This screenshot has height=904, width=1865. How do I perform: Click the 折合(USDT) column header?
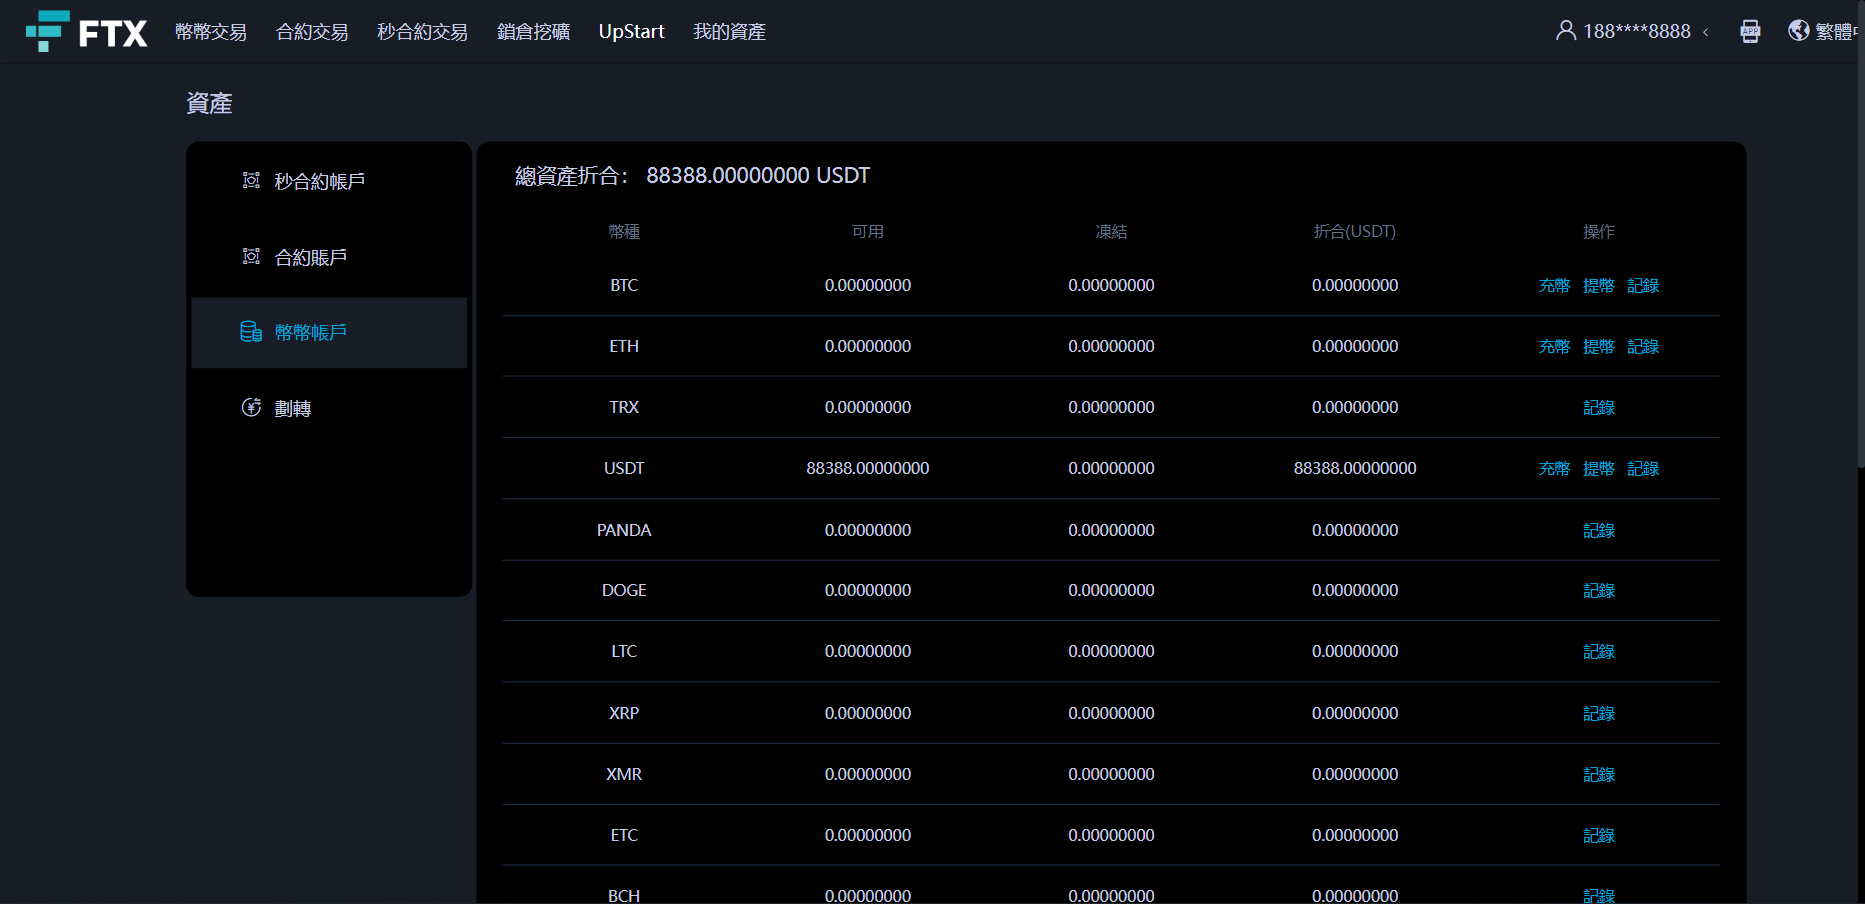[1355, 232]
